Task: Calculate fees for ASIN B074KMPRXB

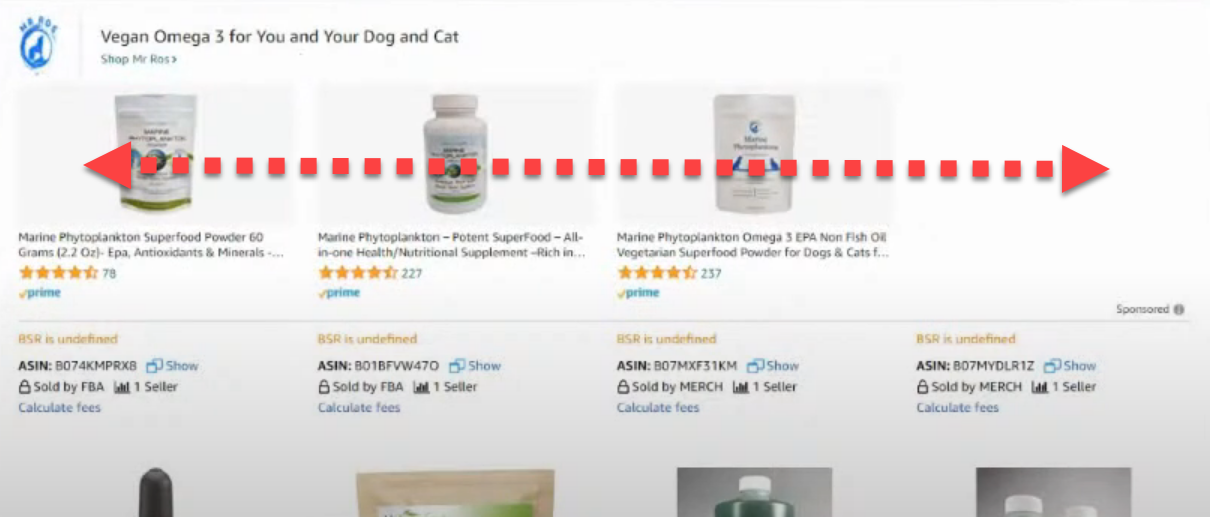Action: pos(59,408)
